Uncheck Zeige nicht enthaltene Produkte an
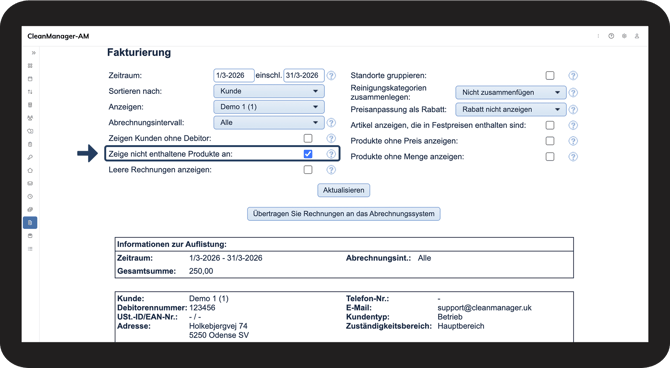This screenshot has height=368, width=670. (x=308, y=154)
